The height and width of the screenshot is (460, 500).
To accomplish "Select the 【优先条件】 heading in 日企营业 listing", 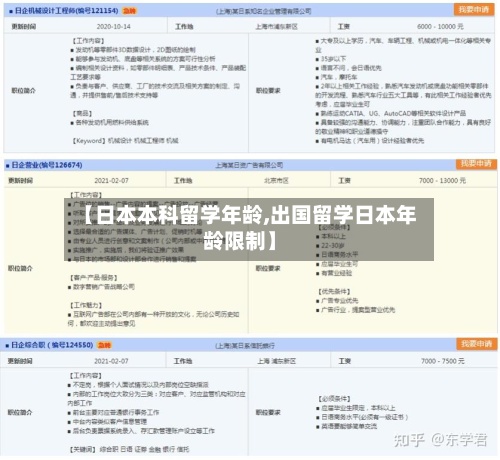I will [334, 291].
